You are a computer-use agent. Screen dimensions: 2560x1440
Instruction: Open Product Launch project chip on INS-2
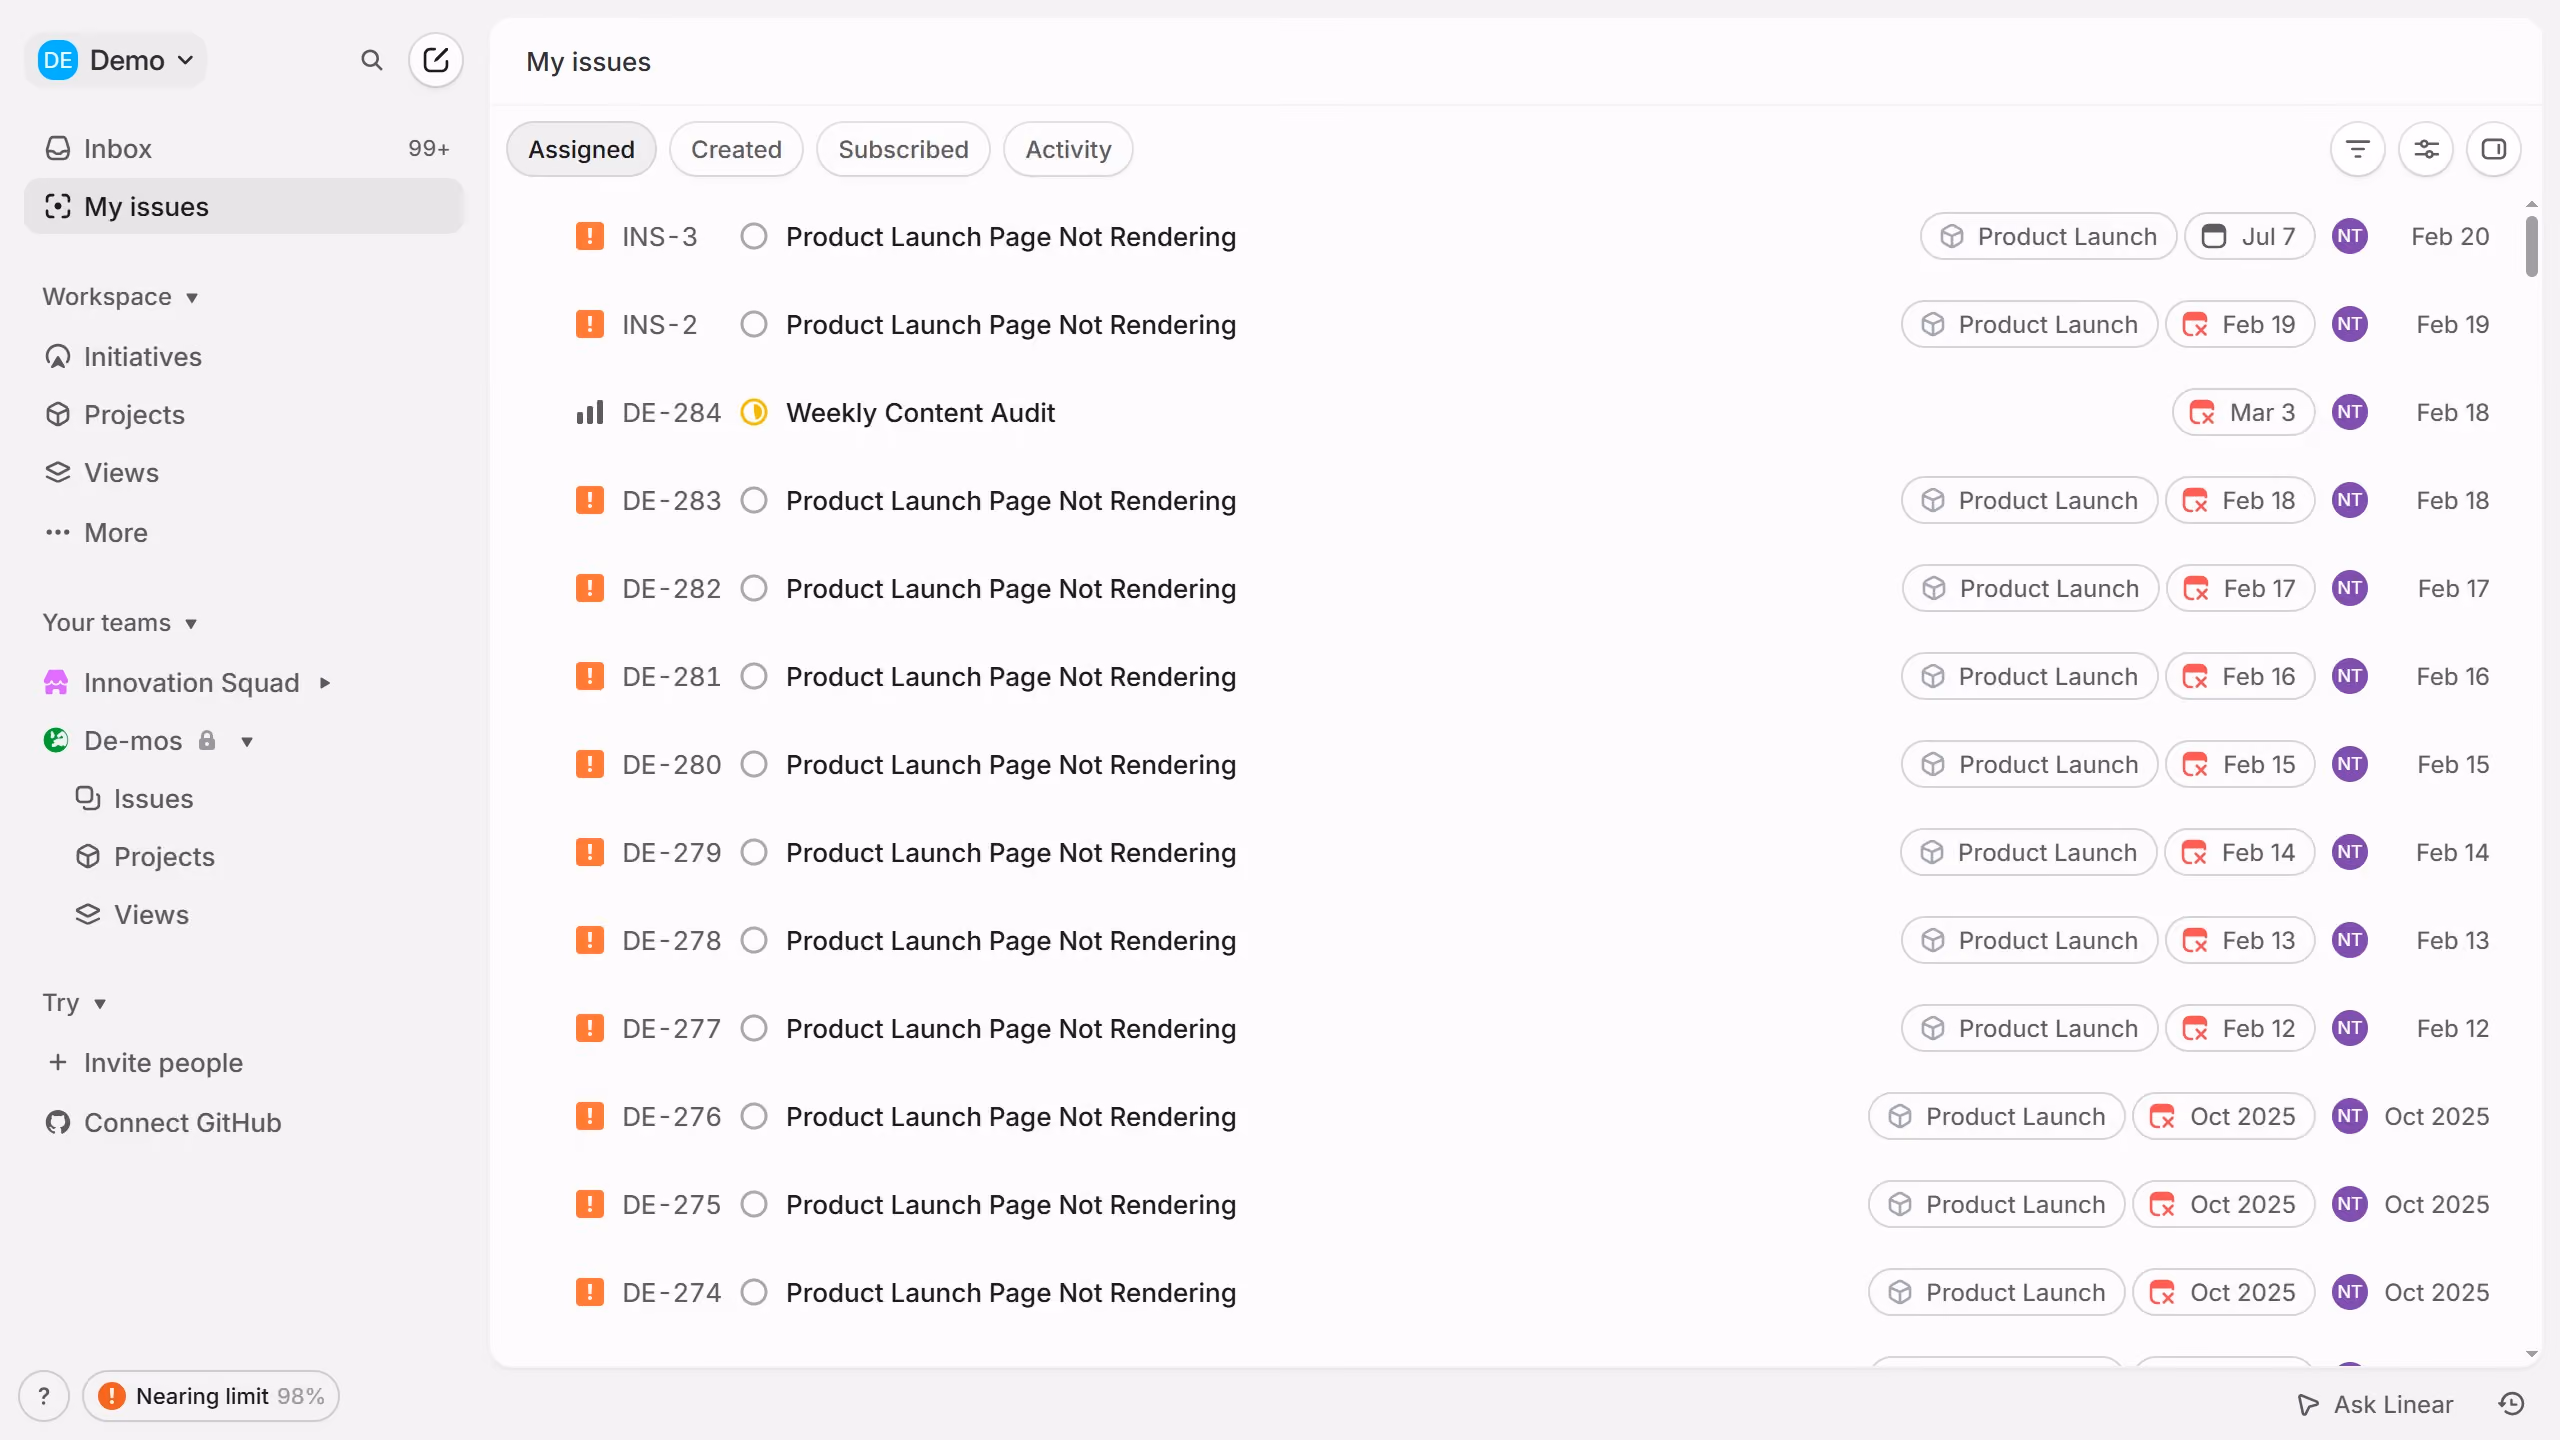[2030, 325]
